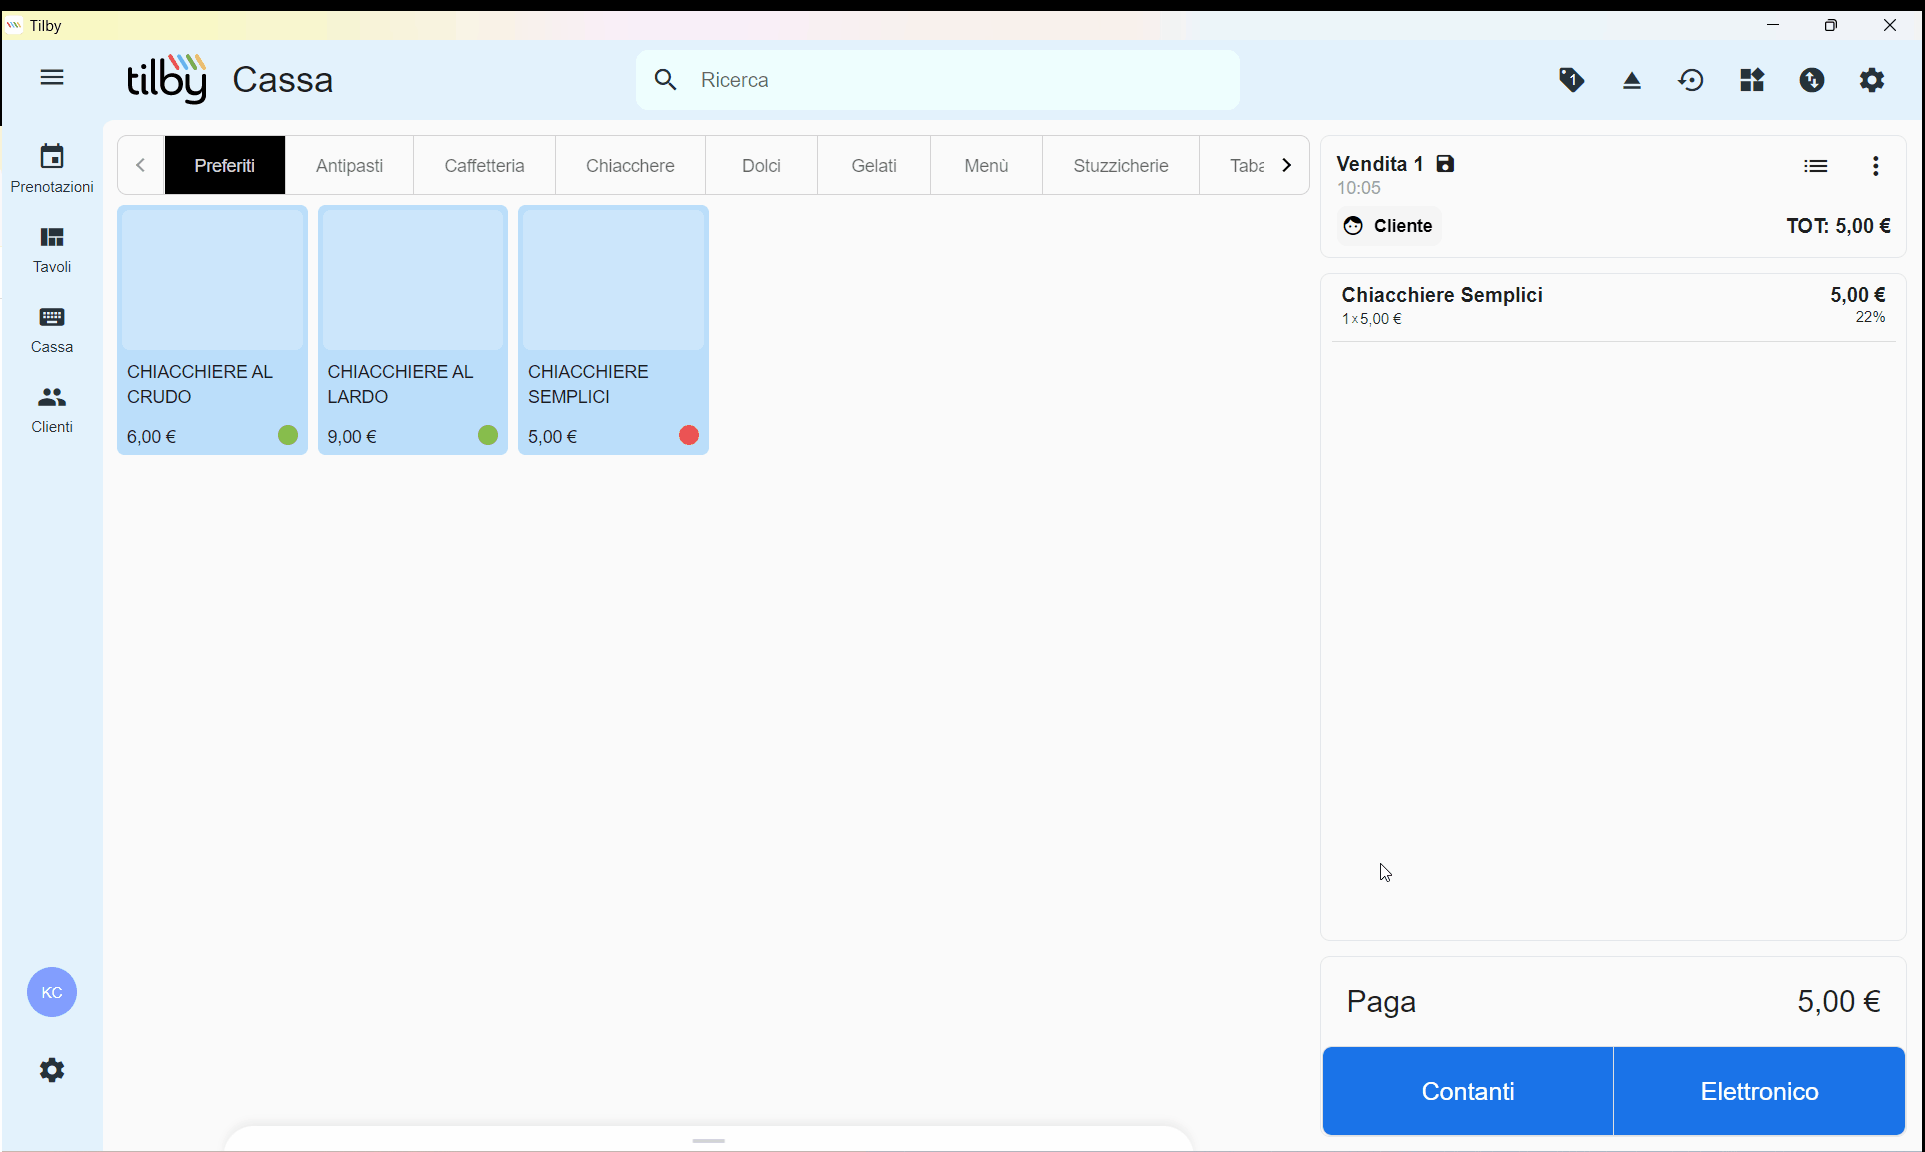Open the sales history icon
The width and height of the screenshot is (1925, 1152).
point(1692,80)
